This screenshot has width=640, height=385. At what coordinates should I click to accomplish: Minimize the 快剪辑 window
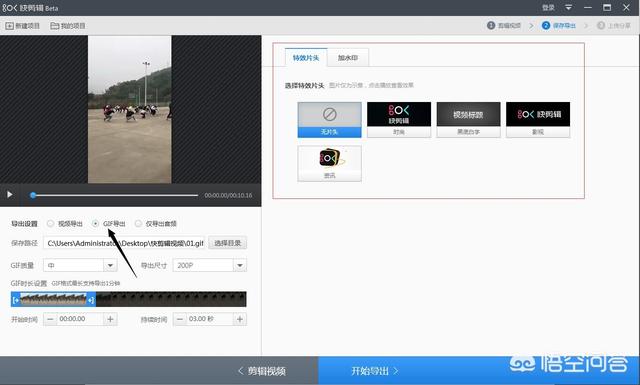(588, 7)
